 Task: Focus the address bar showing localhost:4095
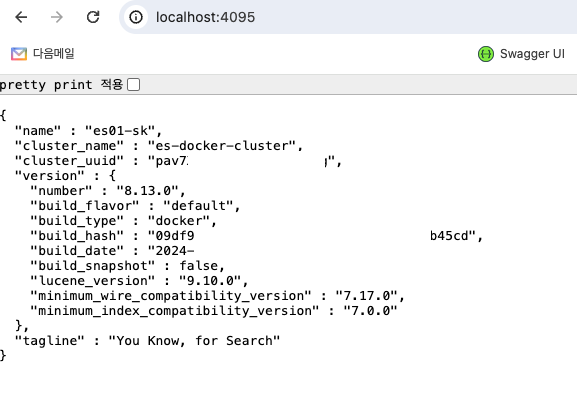pyautogui.click(x=348, y=17)
